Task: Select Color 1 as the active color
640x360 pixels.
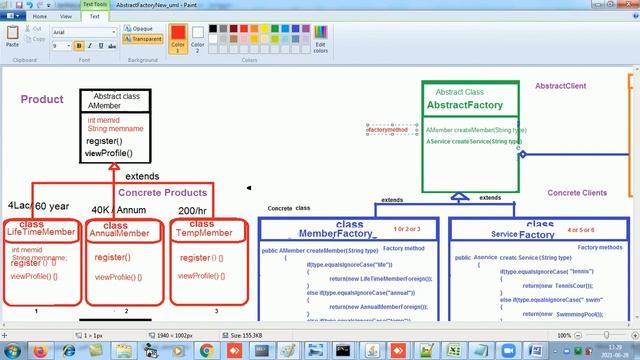Action: (x=178, y=39)
